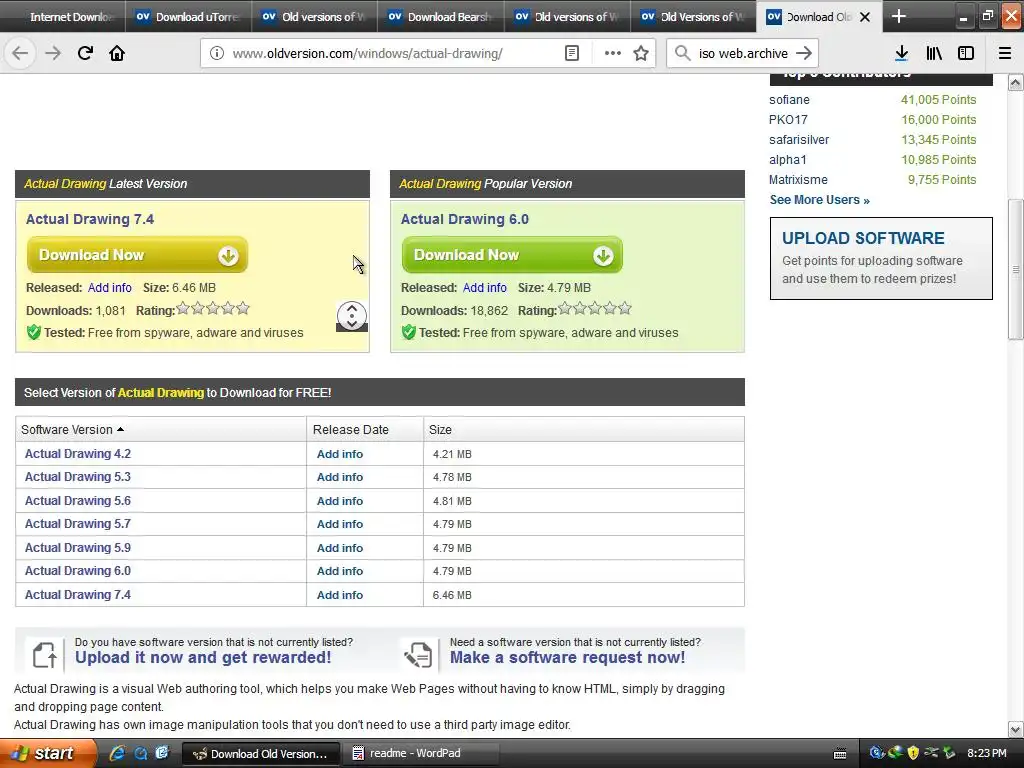Click Make a software request now
Screen dimensions: 1024x768
point(568,658)
